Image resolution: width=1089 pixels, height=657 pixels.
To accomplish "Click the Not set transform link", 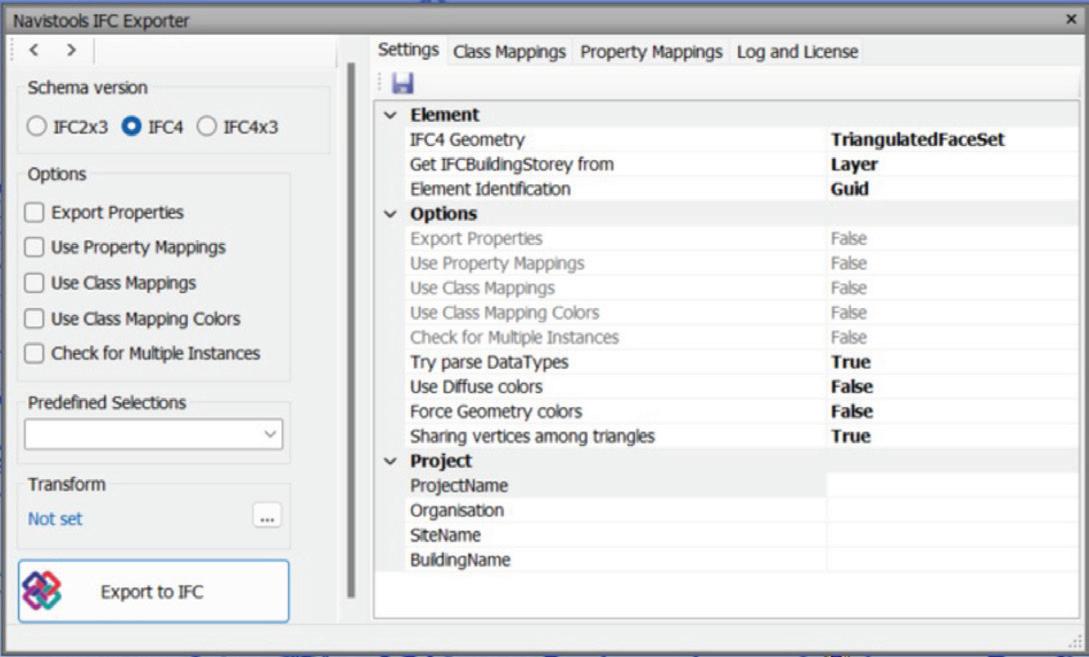I will 55,519.
